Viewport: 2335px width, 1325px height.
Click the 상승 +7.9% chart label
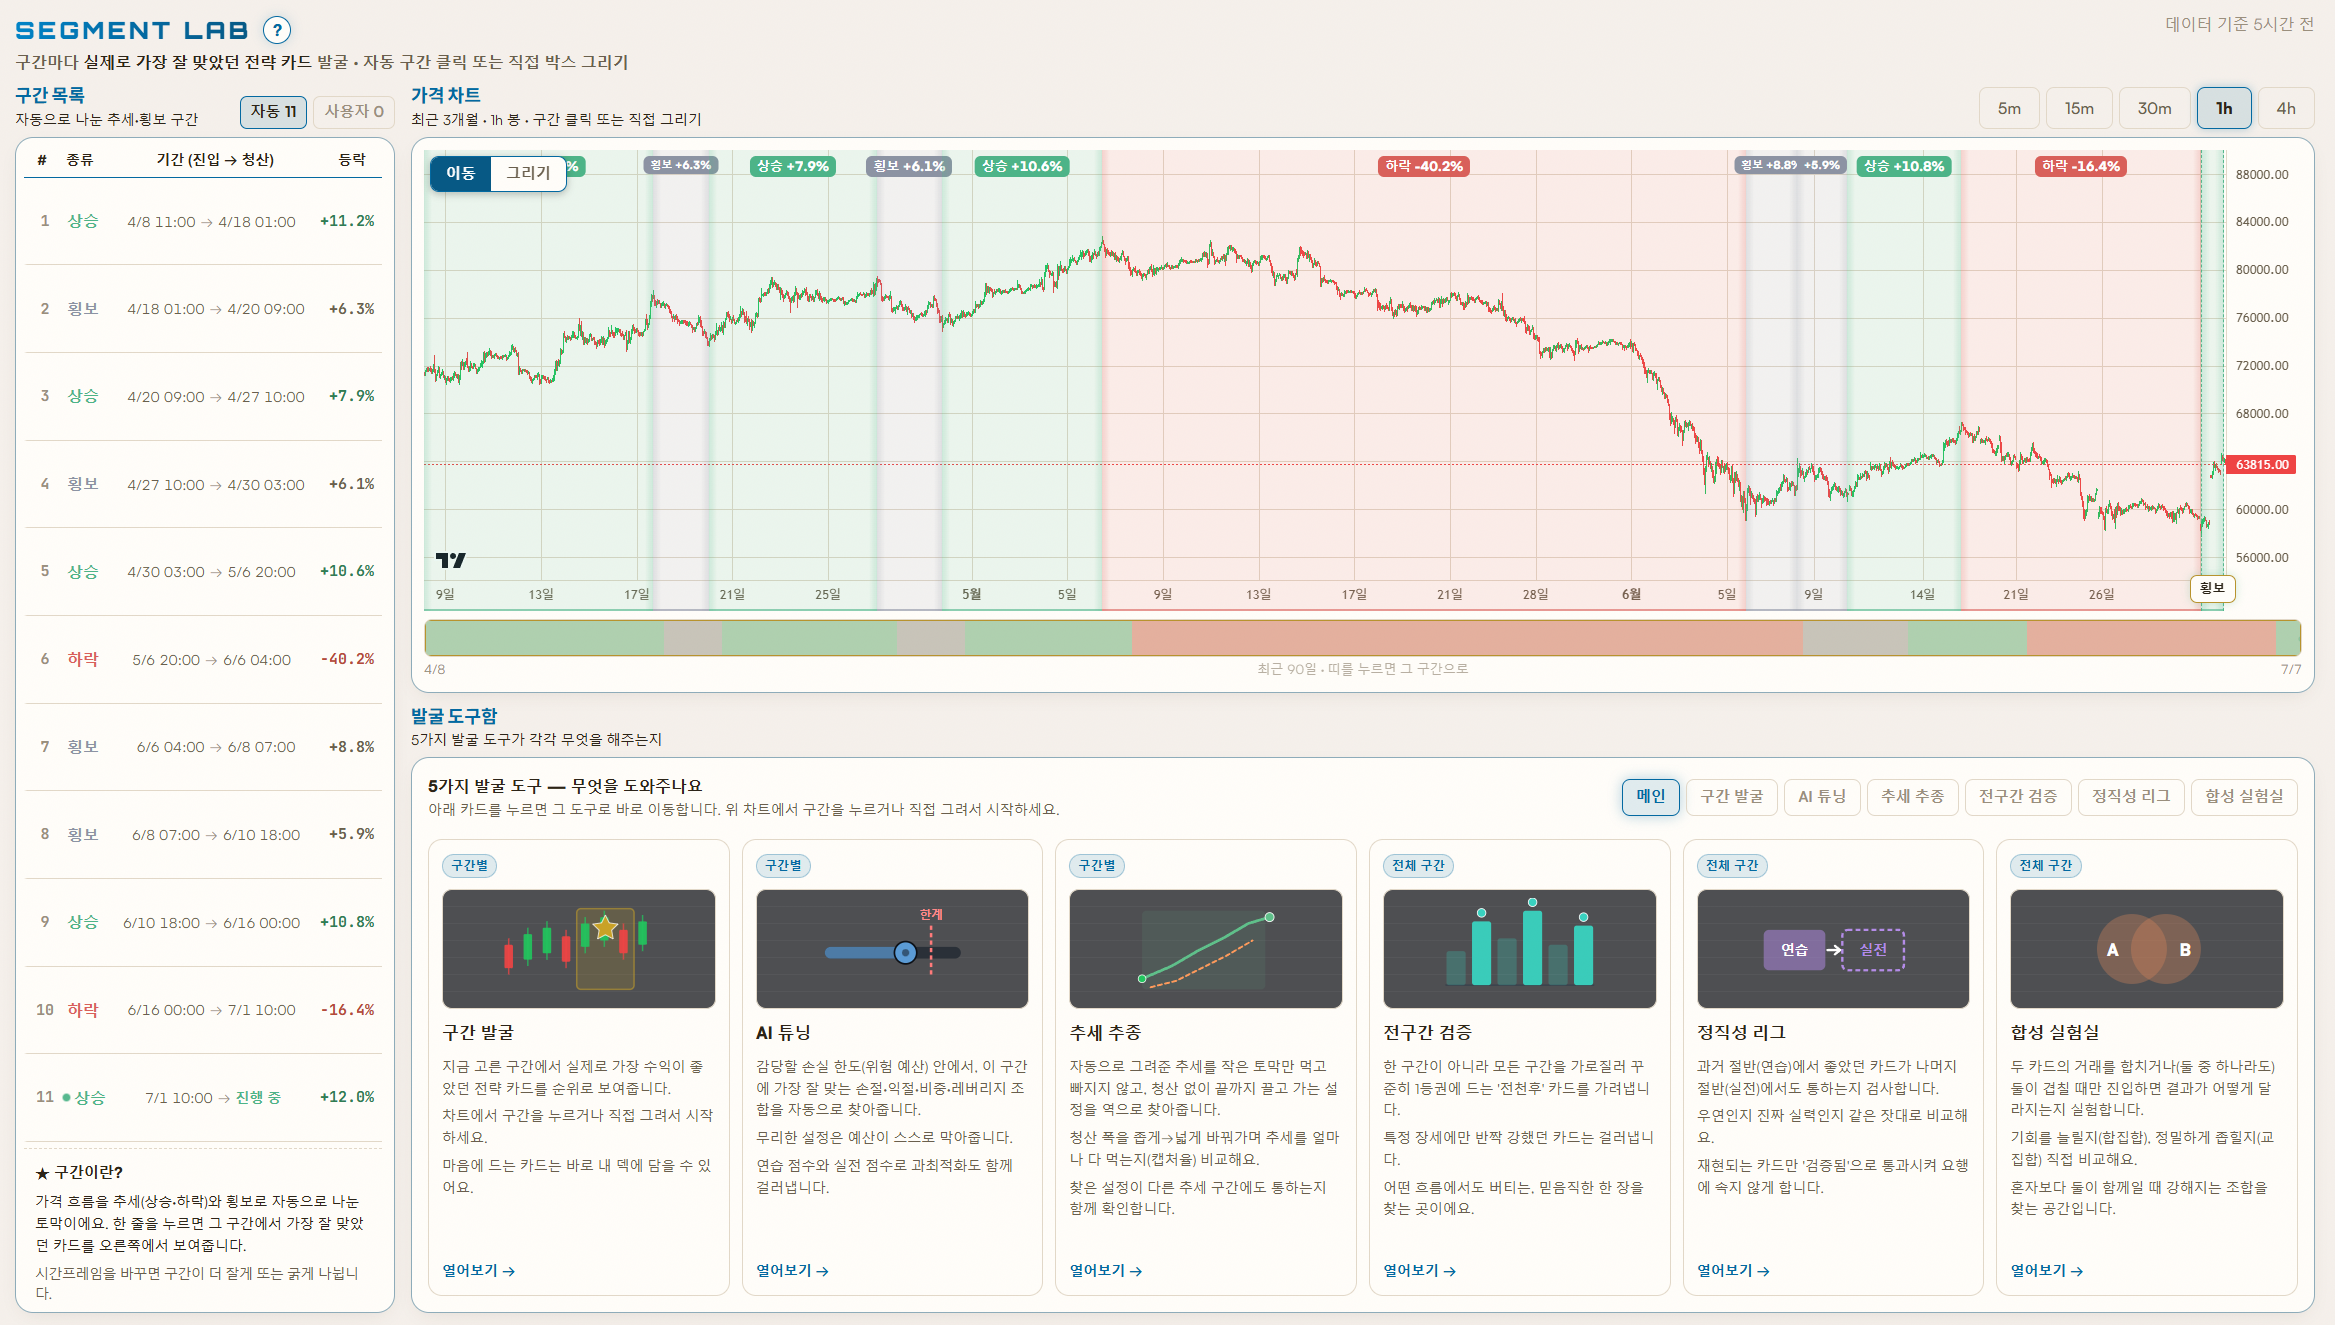click(x=793, y=166)
